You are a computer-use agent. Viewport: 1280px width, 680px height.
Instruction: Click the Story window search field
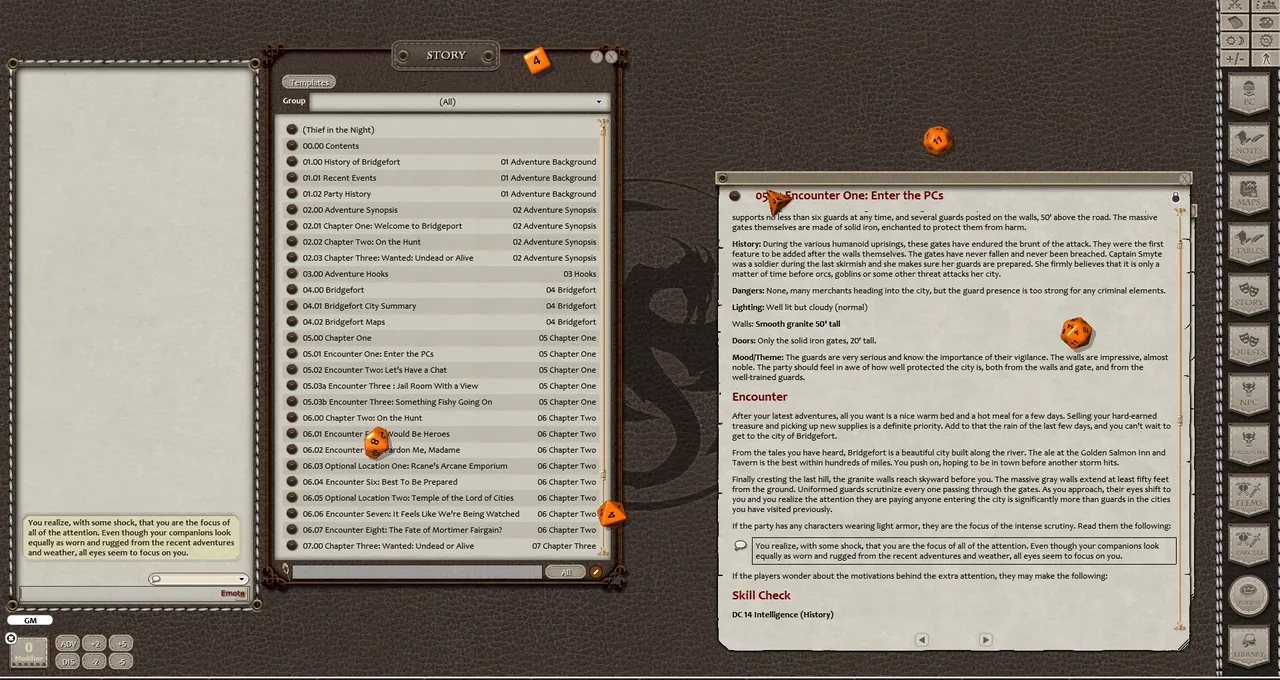417,572
